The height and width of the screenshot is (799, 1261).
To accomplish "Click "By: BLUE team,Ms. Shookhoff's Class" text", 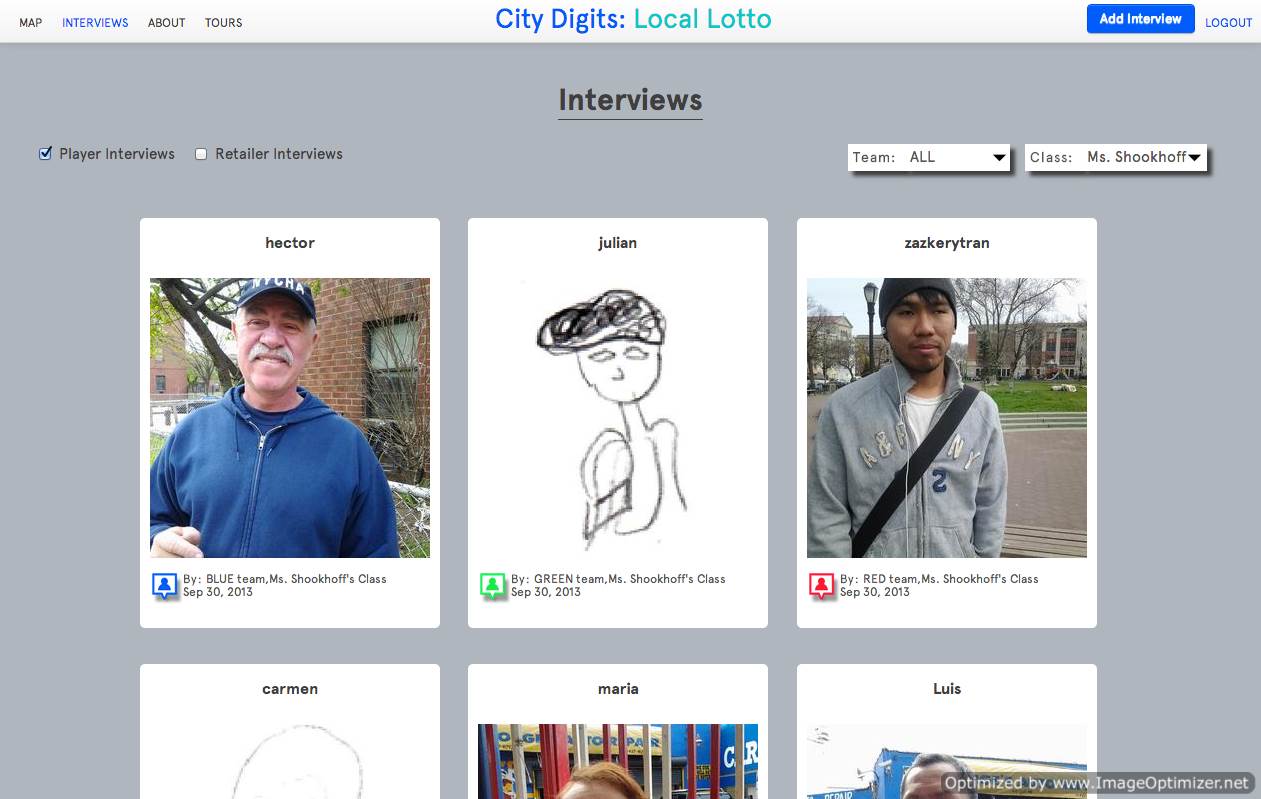I will [x=285, y=579].
